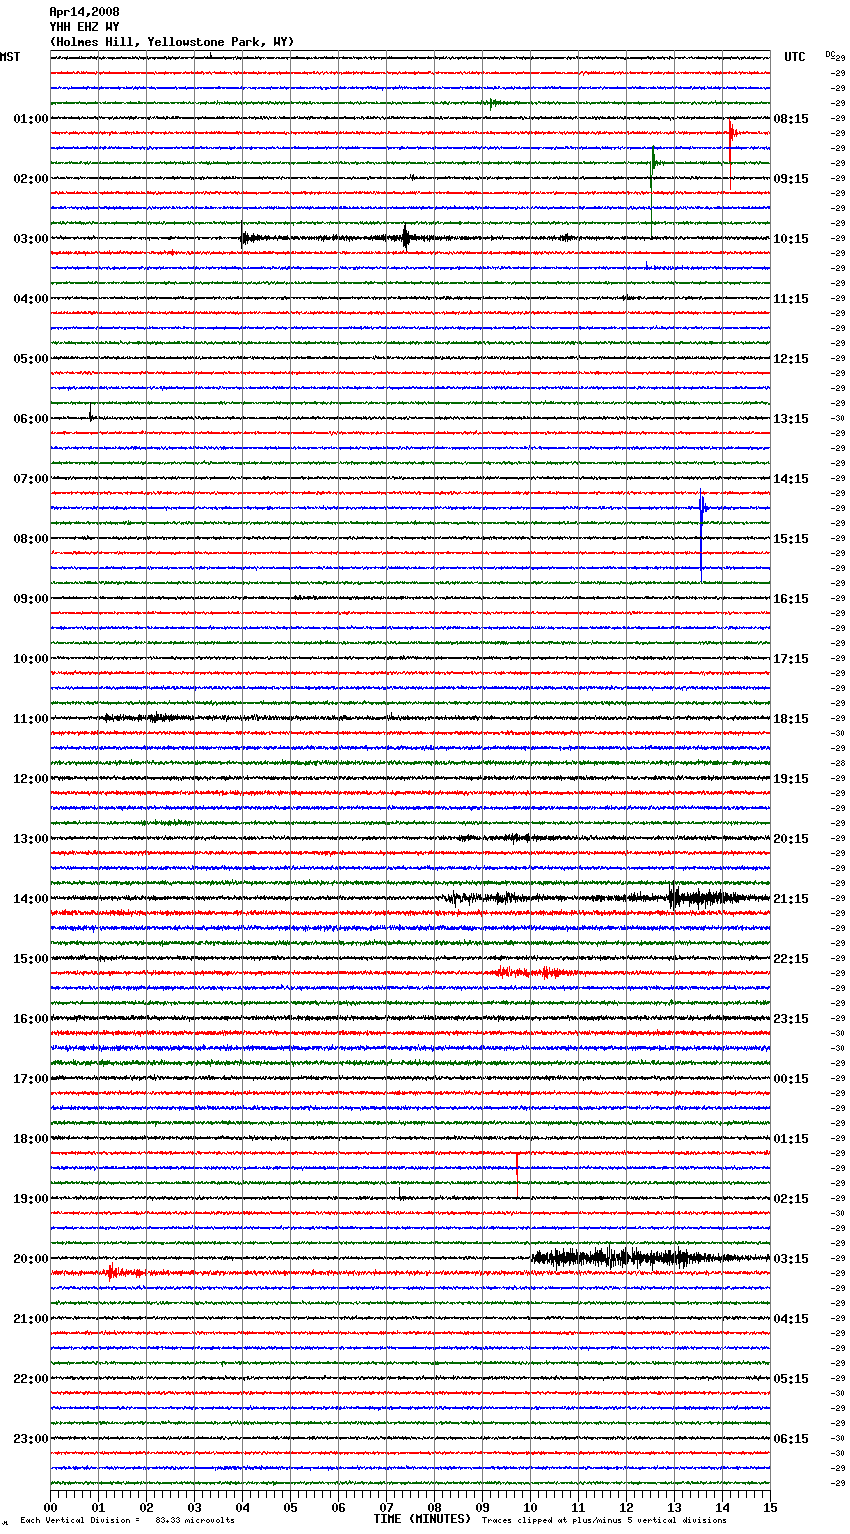Click the 06:15 UTC time label
The width and height of the screenshot is (850, 1534).
[x=791, y=1439]
